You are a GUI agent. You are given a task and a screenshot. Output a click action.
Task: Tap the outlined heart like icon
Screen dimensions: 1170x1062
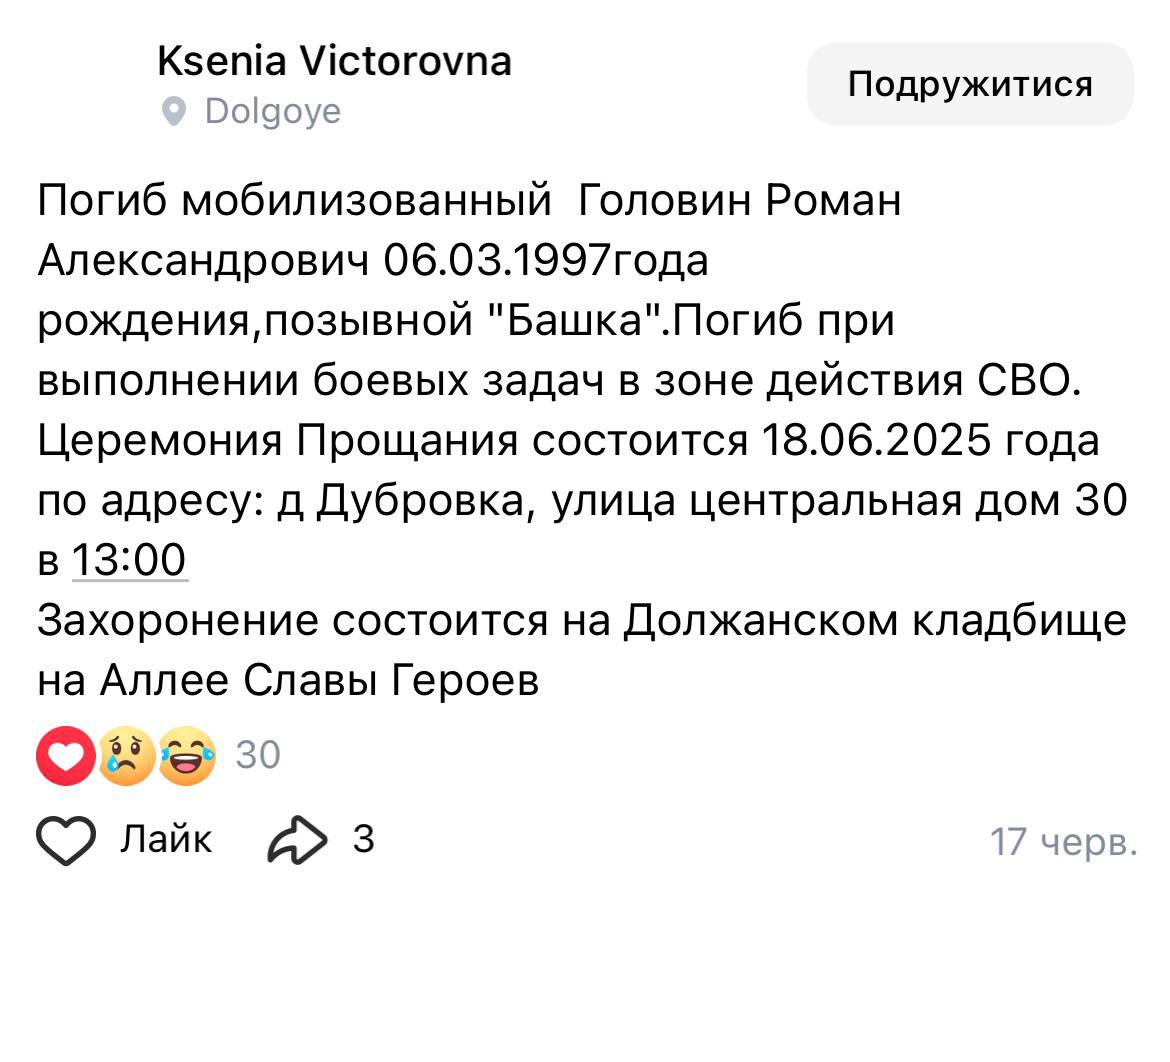click(x=66, y=840)
